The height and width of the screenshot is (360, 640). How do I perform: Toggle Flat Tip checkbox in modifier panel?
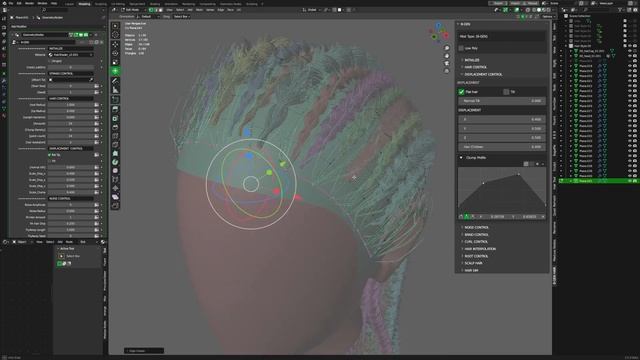[x=49, y=155]
